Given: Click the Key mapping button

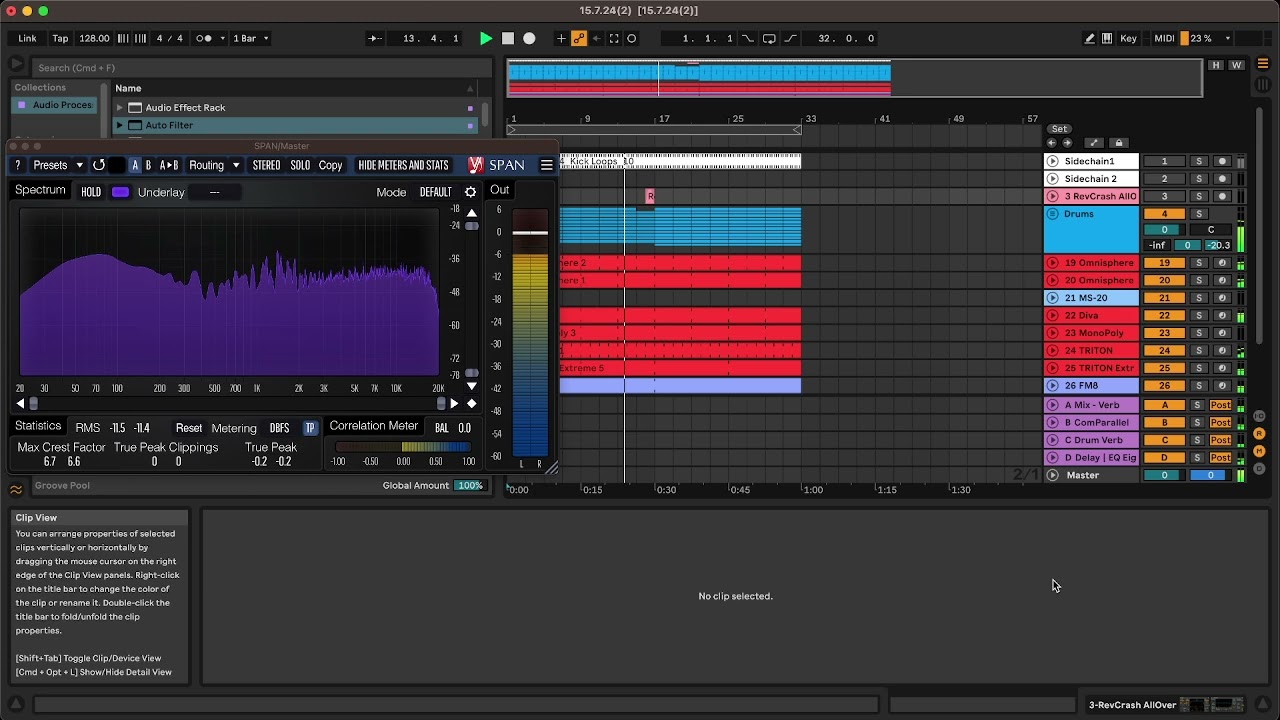Looking at the screenshot, I should tap(1128, 38).
